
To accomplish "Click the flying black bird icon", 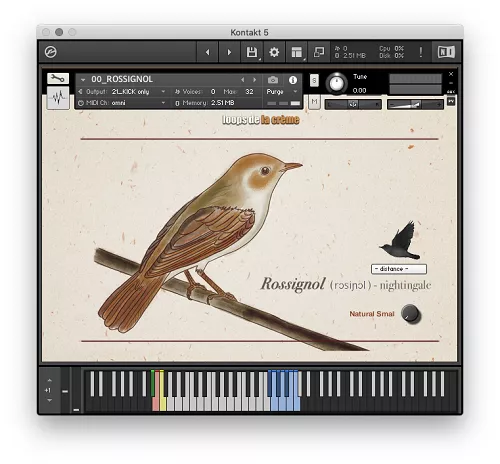I will pos(401,240).
